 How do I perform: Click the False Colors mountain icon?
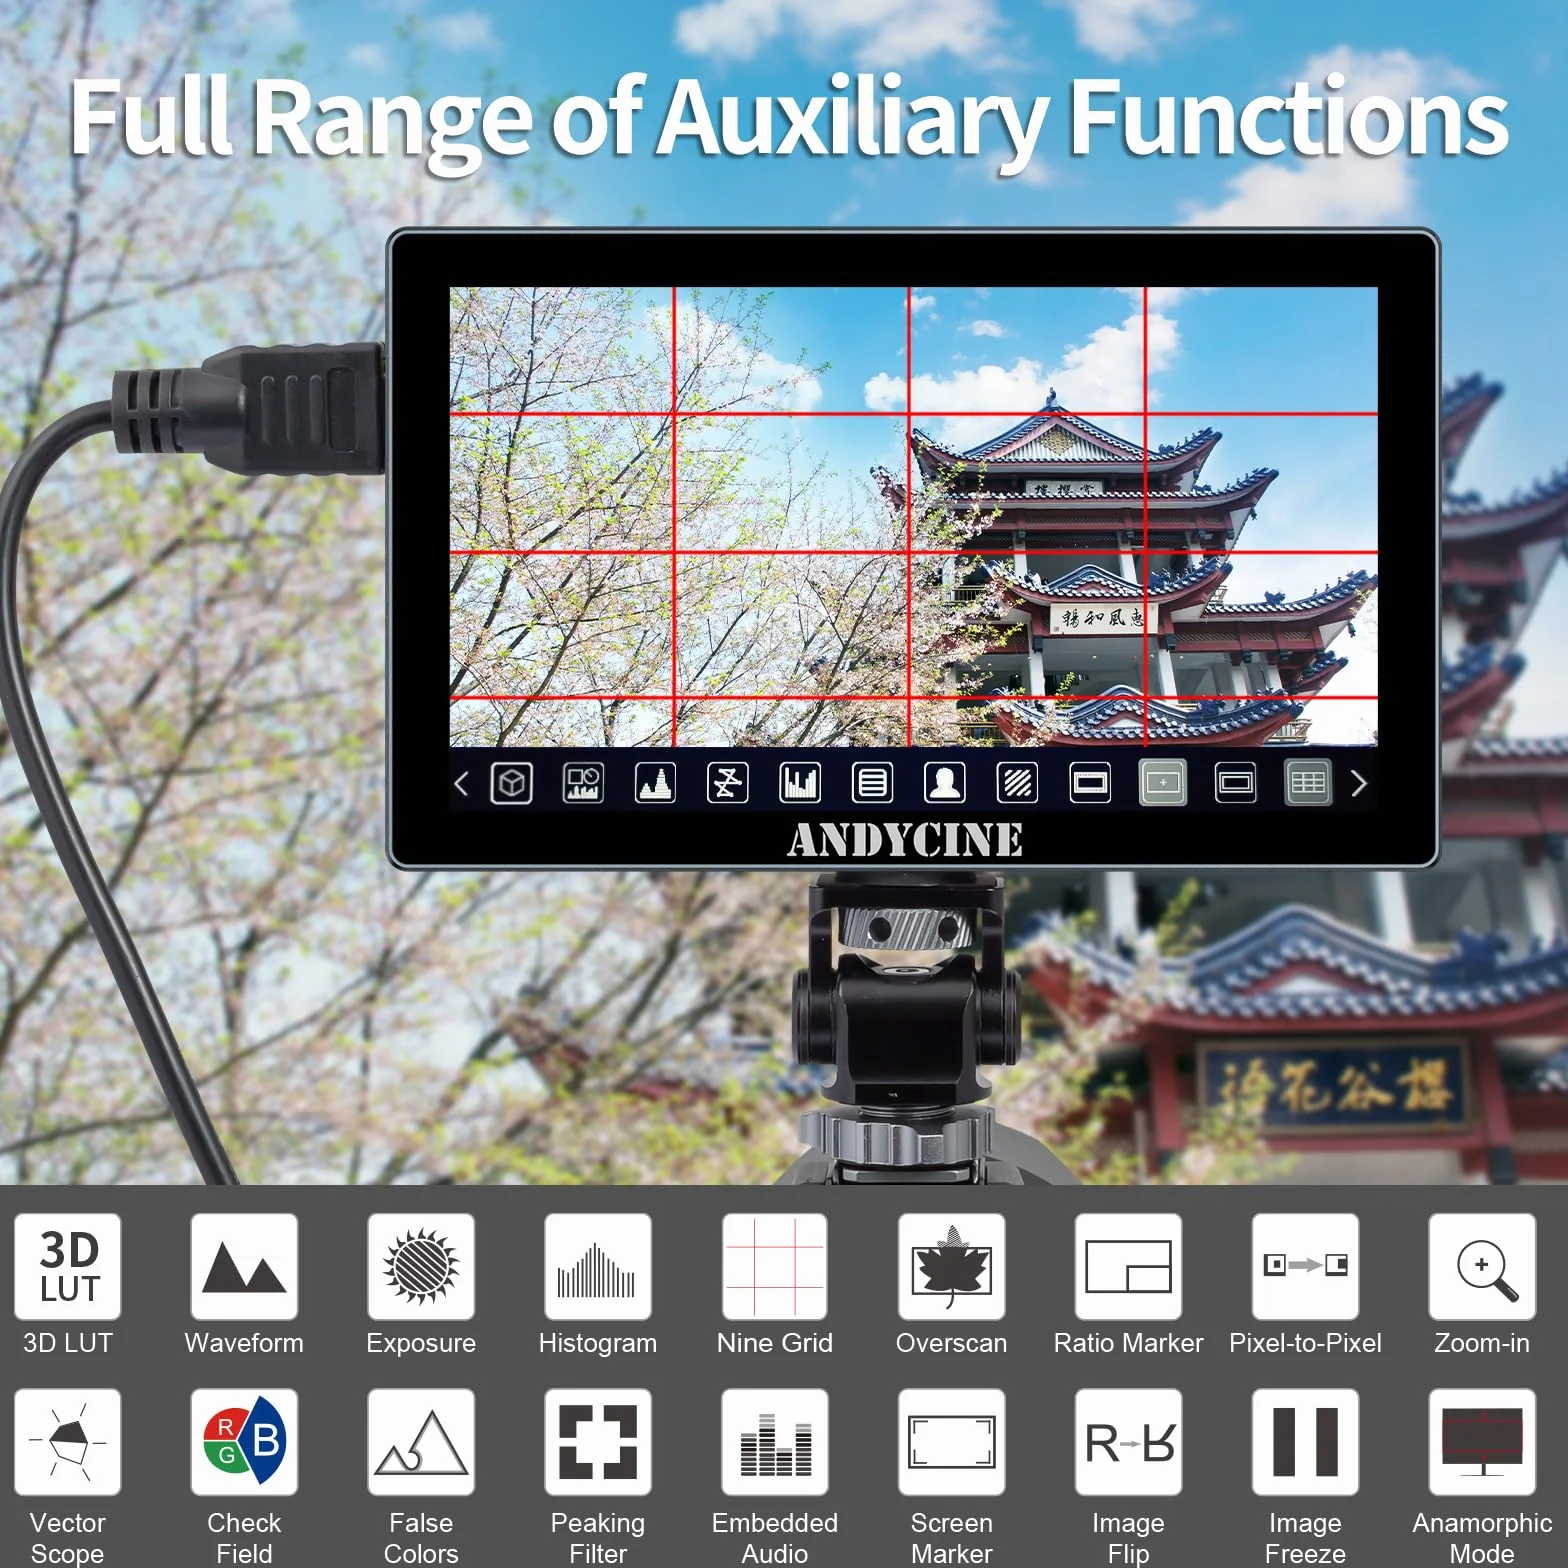click(x=421, y=1442)
